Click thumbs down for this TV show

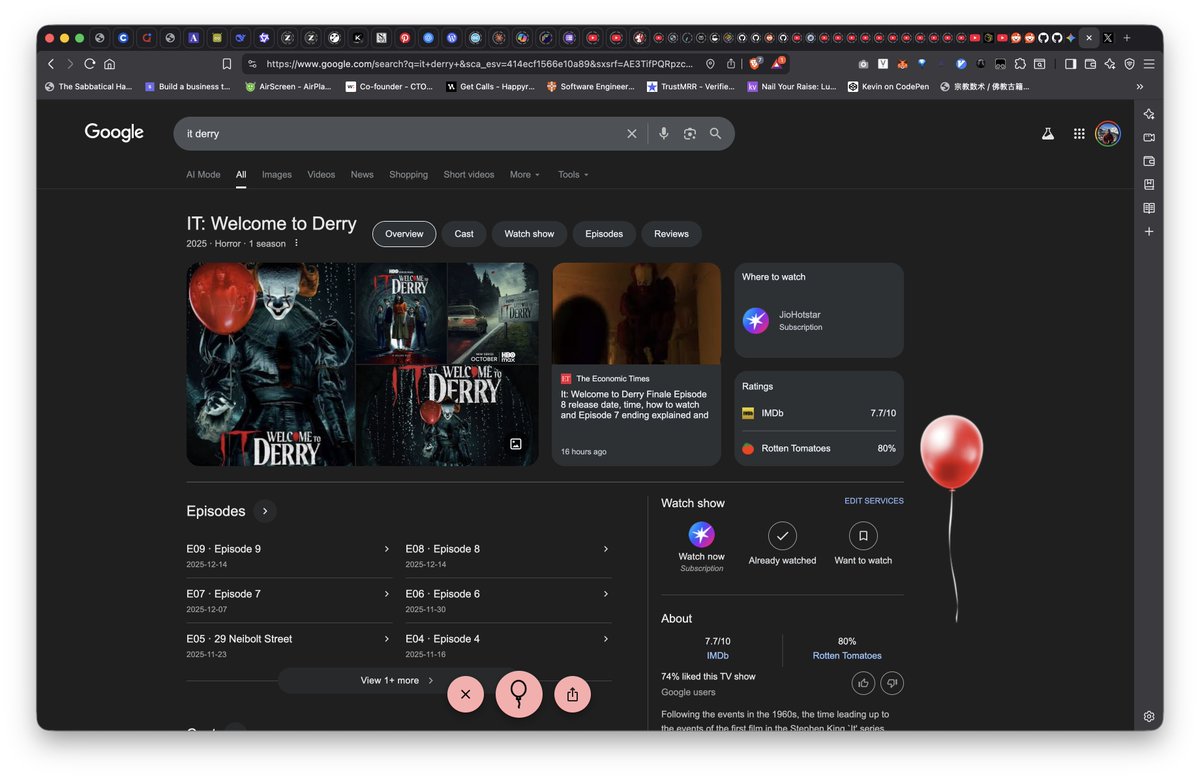click(892, 683)
